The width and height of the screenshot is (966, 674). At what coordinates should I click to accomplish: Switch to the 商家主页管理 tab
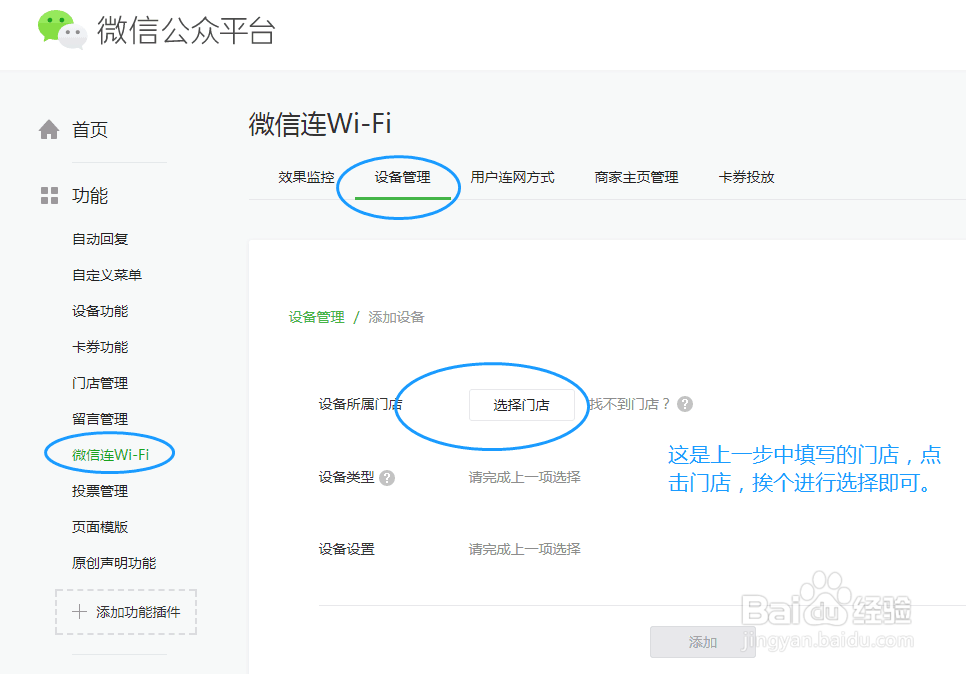click(636, 177)
